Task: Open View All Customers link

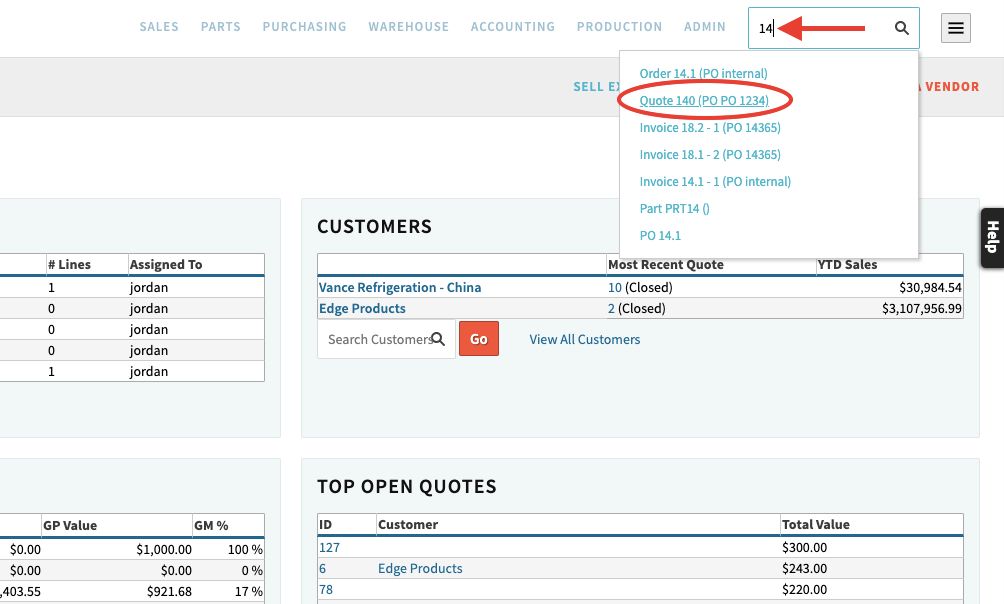Action: (584, 339)
